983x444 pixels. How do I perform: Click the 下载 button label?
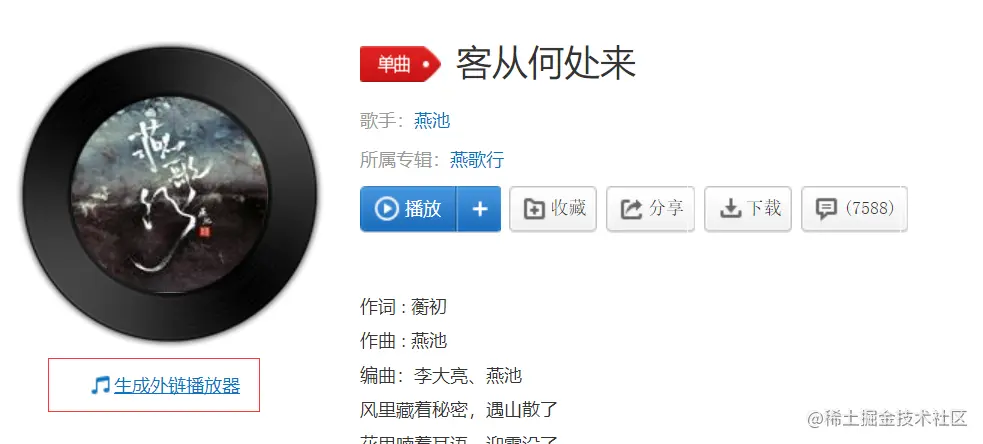point(764,208)
